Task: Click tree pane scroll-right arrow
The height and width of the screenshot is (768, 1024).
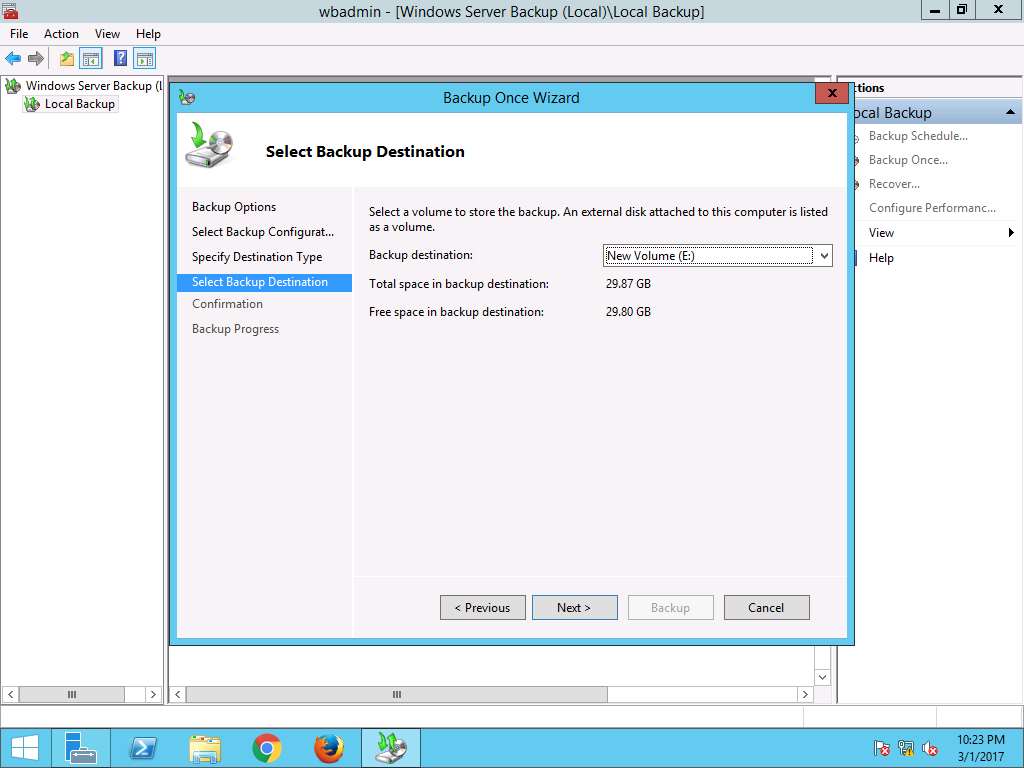Action: 153,694
